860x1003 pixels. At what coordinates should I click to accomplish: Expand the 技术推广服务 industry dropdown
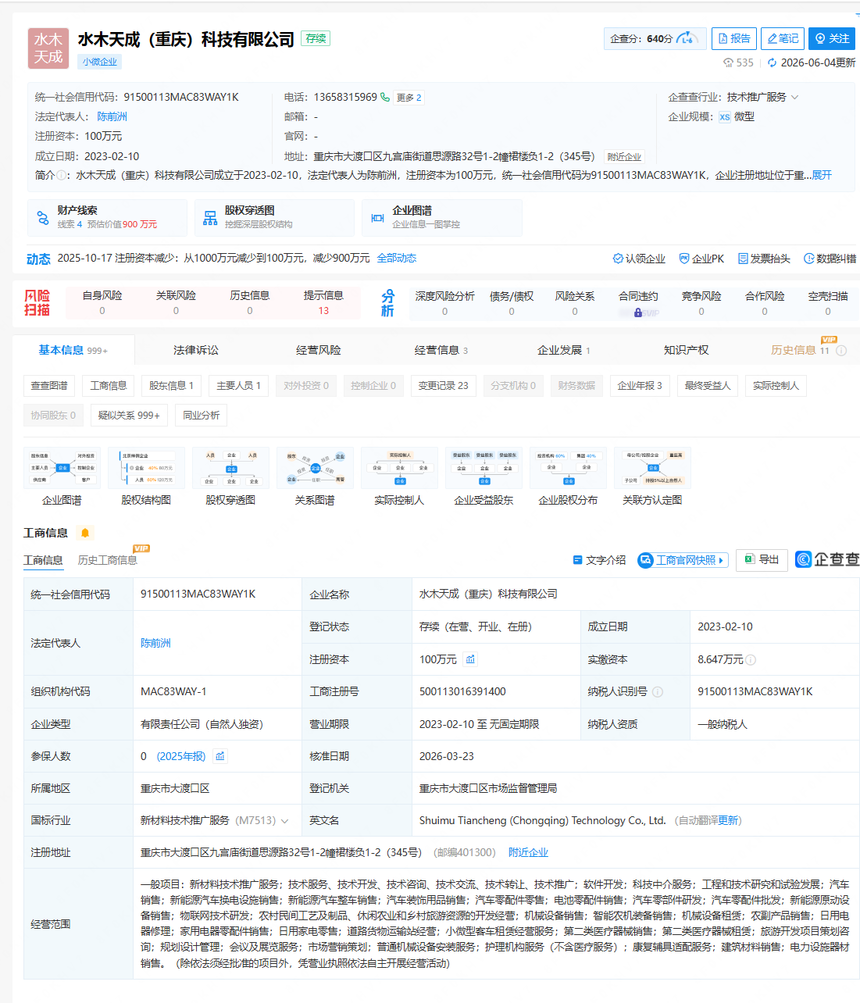[x=795, y=97]
